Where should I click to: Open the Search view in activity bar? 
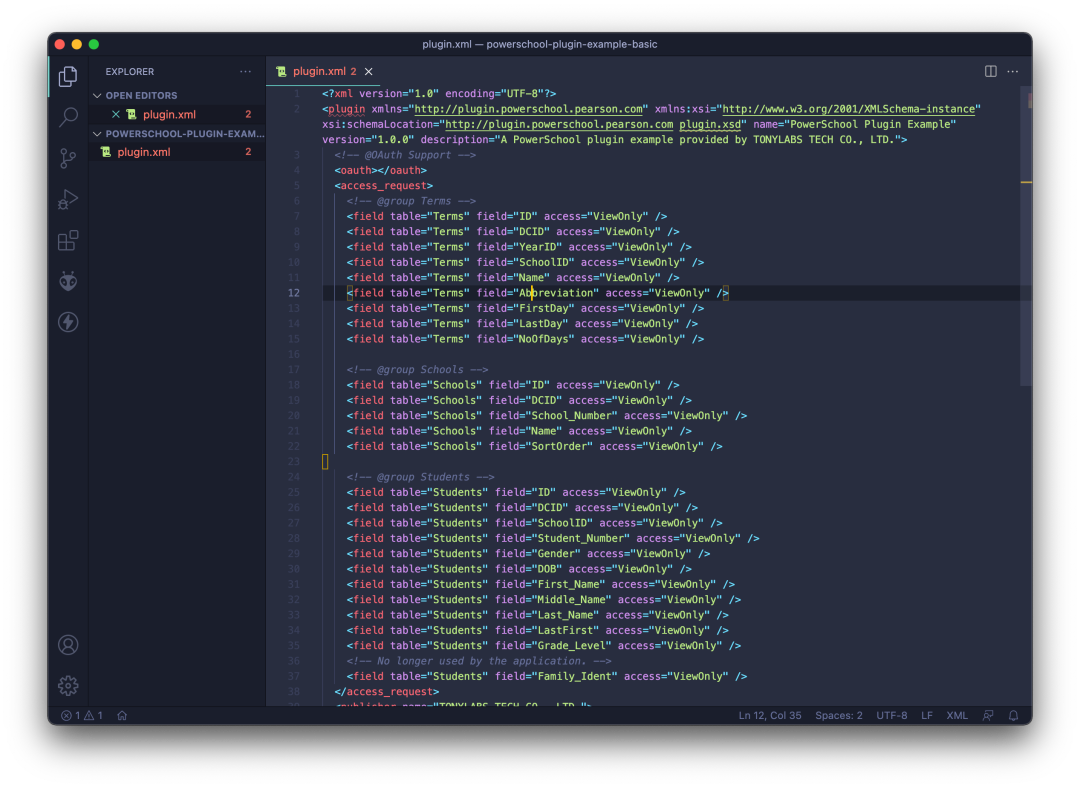68,117
